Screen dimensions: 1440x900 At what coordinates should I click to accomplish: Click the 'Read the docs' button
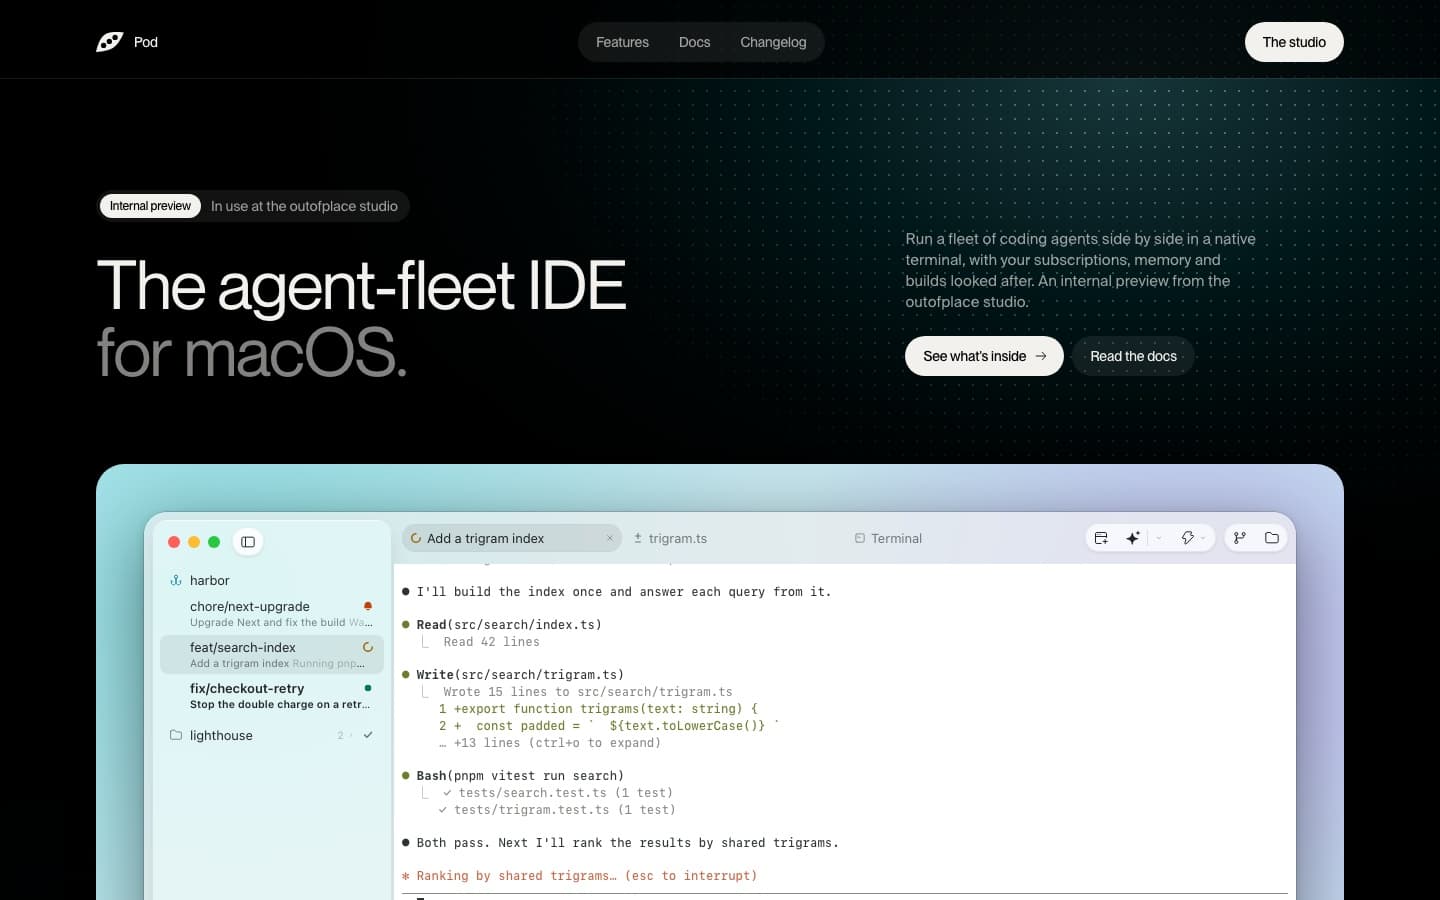pyautogui.click(x=1133, y=356)
